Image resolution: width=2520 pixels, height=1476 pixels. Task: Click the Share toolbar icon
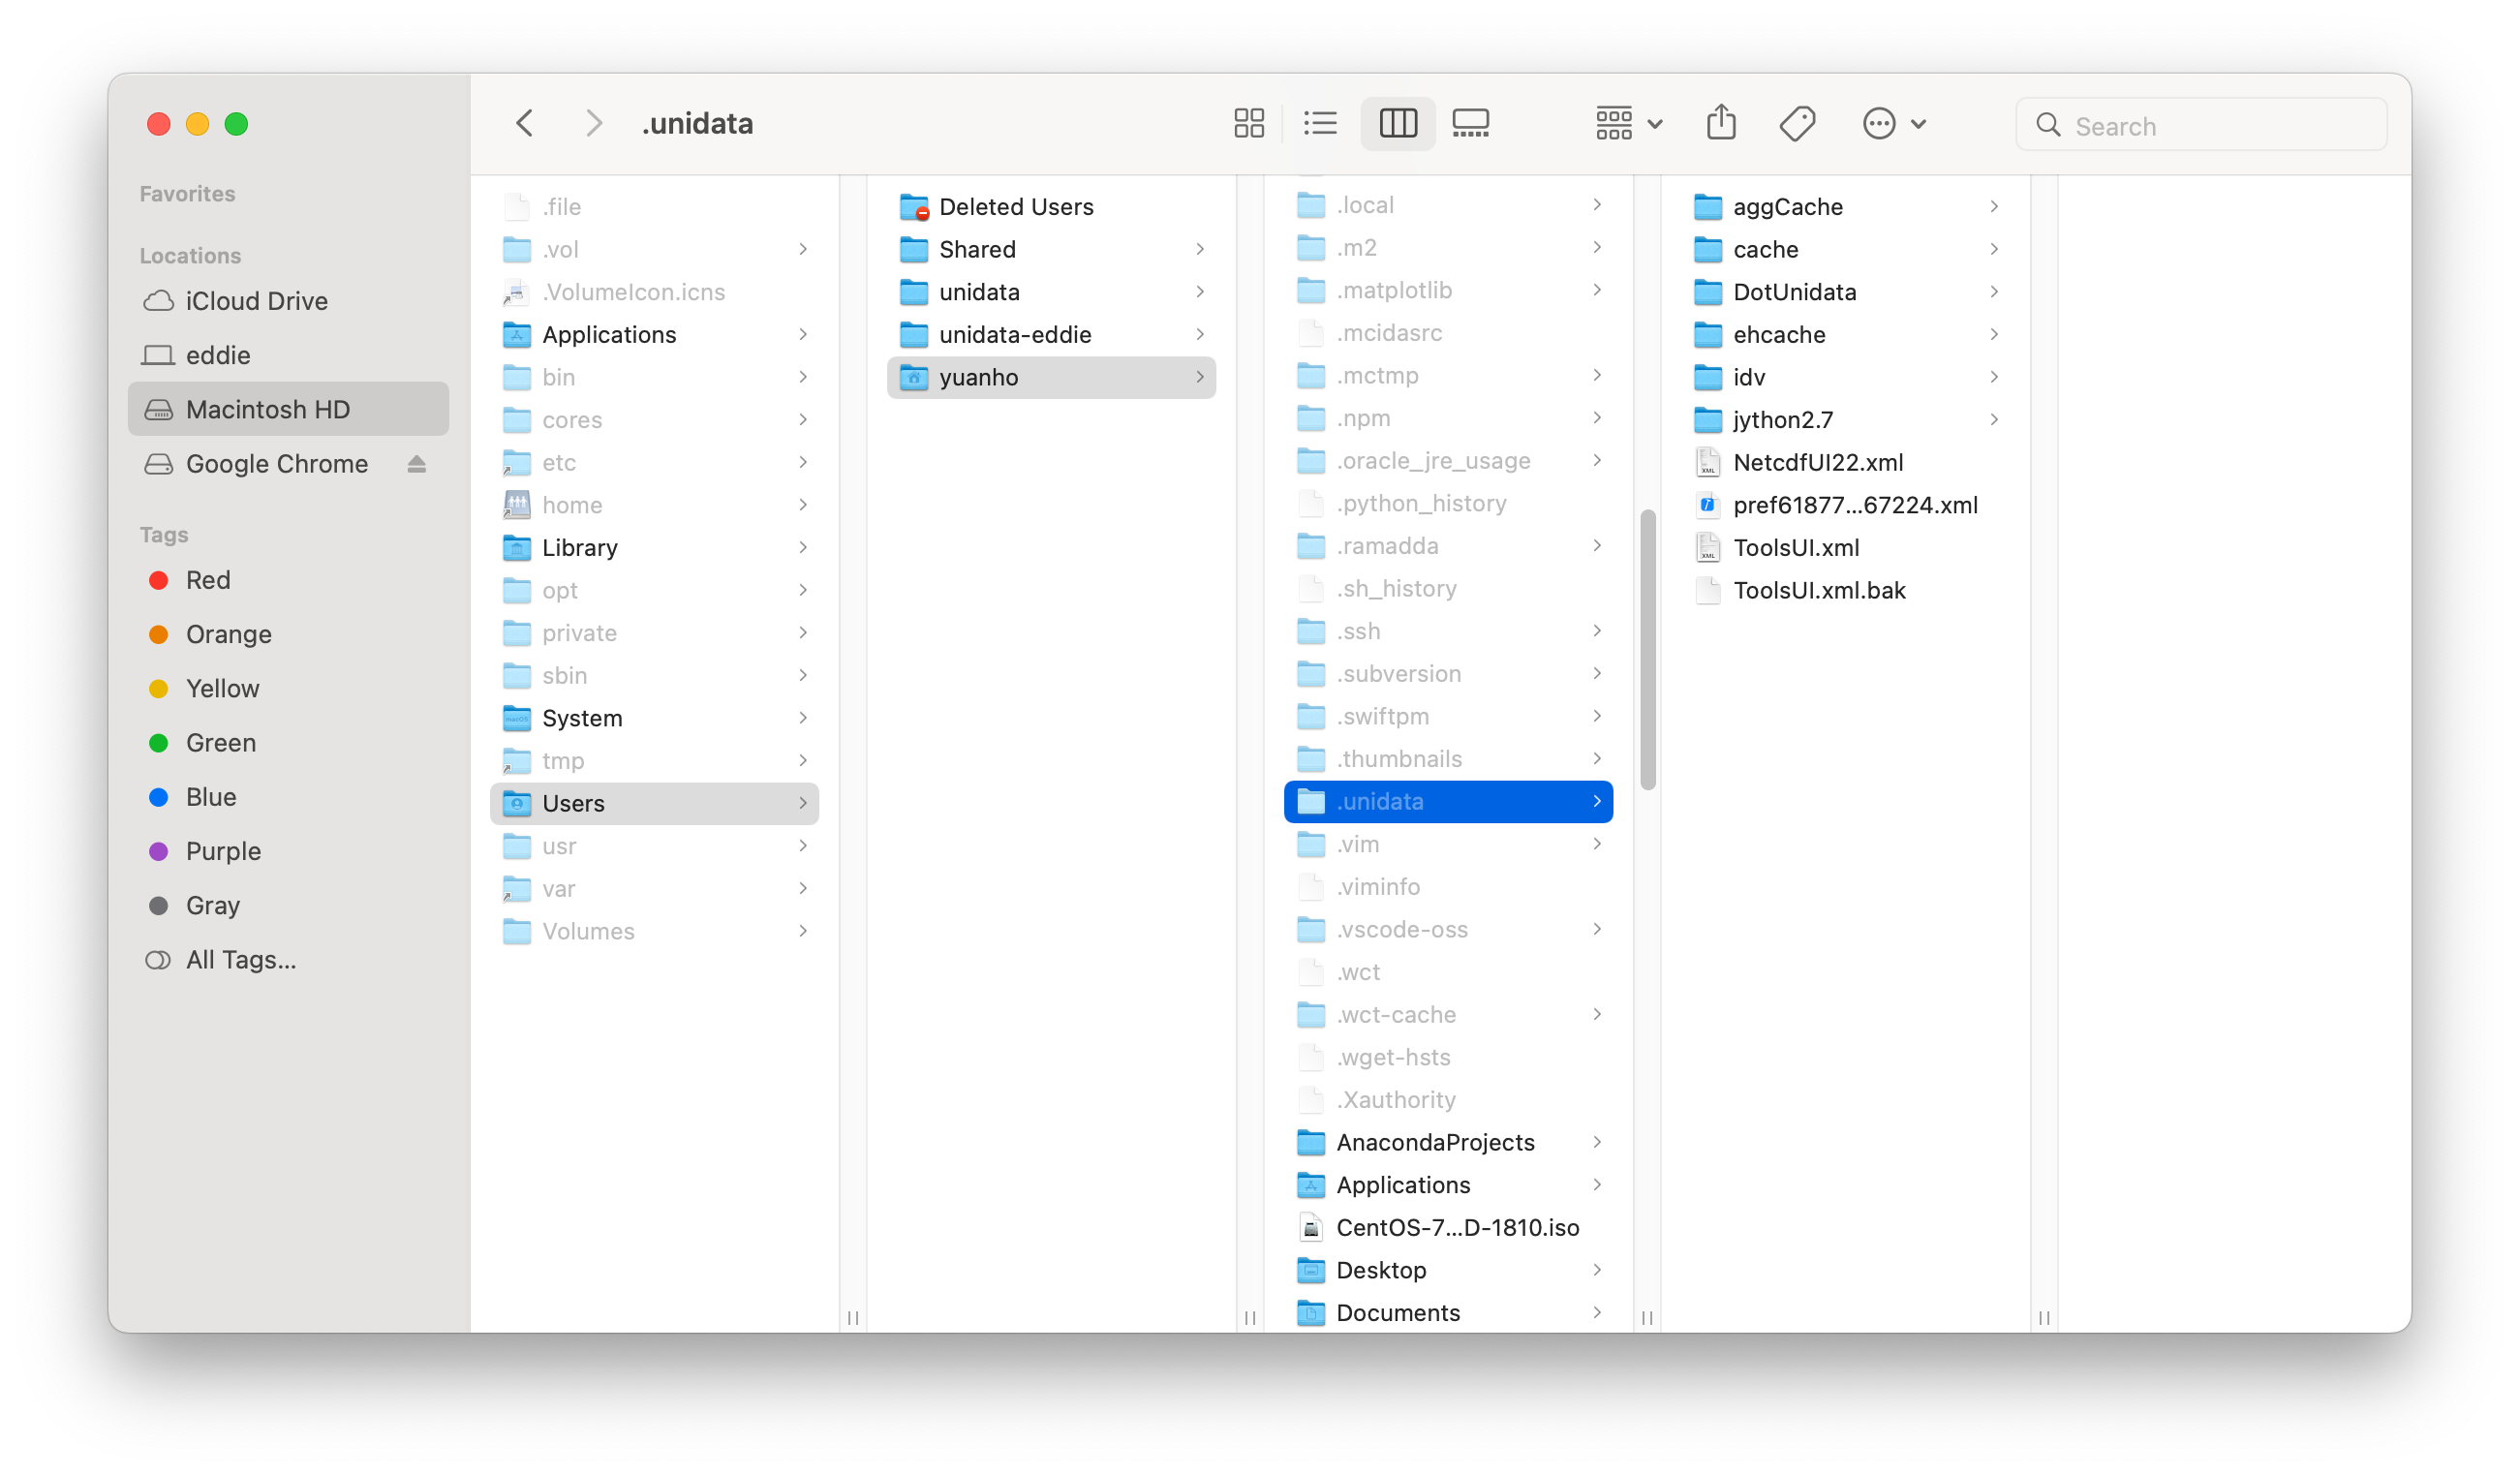point(1720,124)
